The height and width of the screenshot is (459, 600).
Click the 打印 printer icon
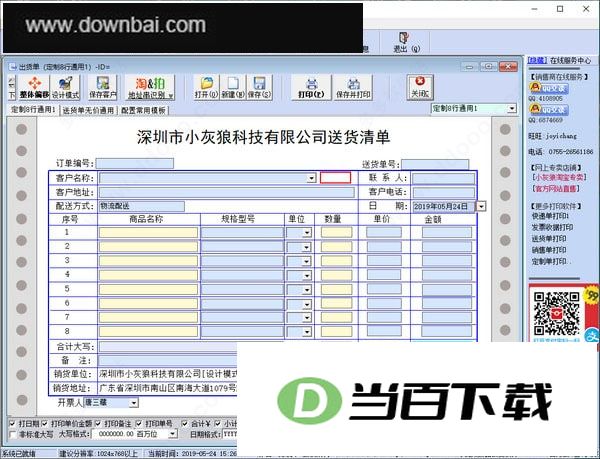coord(311,88)
